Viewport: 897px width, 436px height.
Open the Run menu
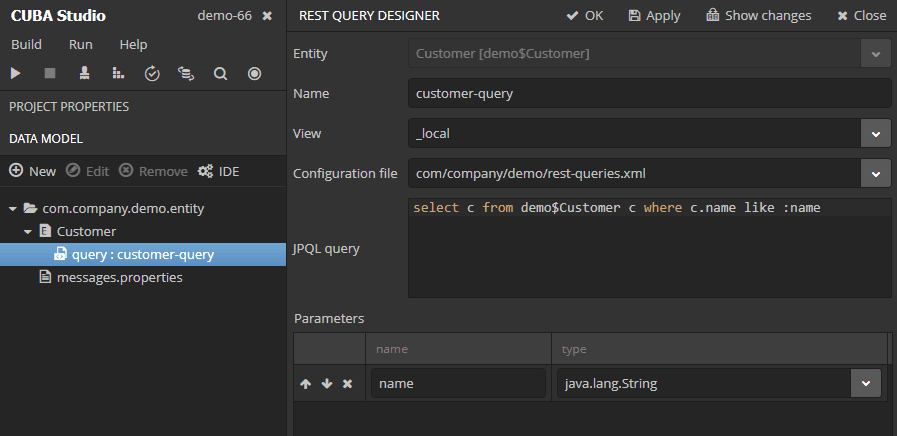(81, 45)
